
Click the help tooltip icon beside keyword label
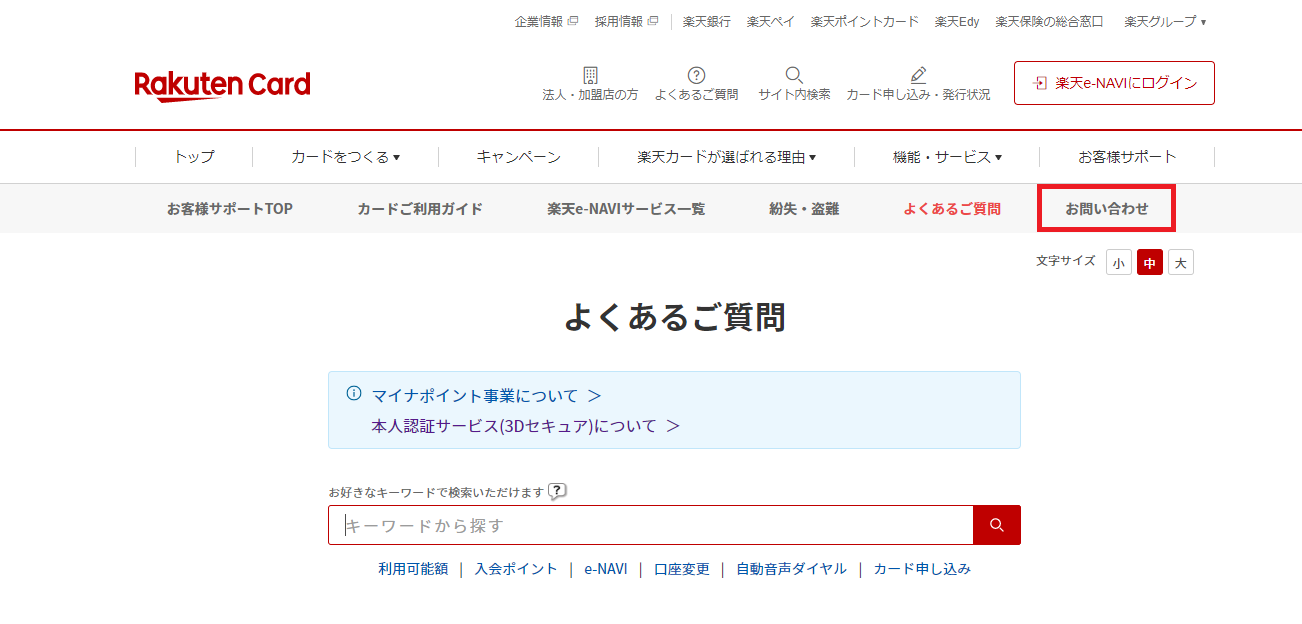pos(557,491)
